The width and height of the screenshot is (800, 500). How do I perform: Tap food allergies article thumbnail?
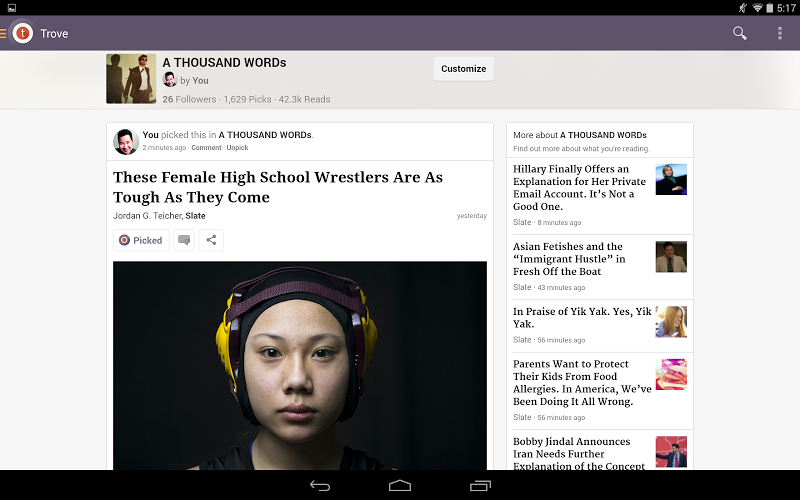[671, 374]
